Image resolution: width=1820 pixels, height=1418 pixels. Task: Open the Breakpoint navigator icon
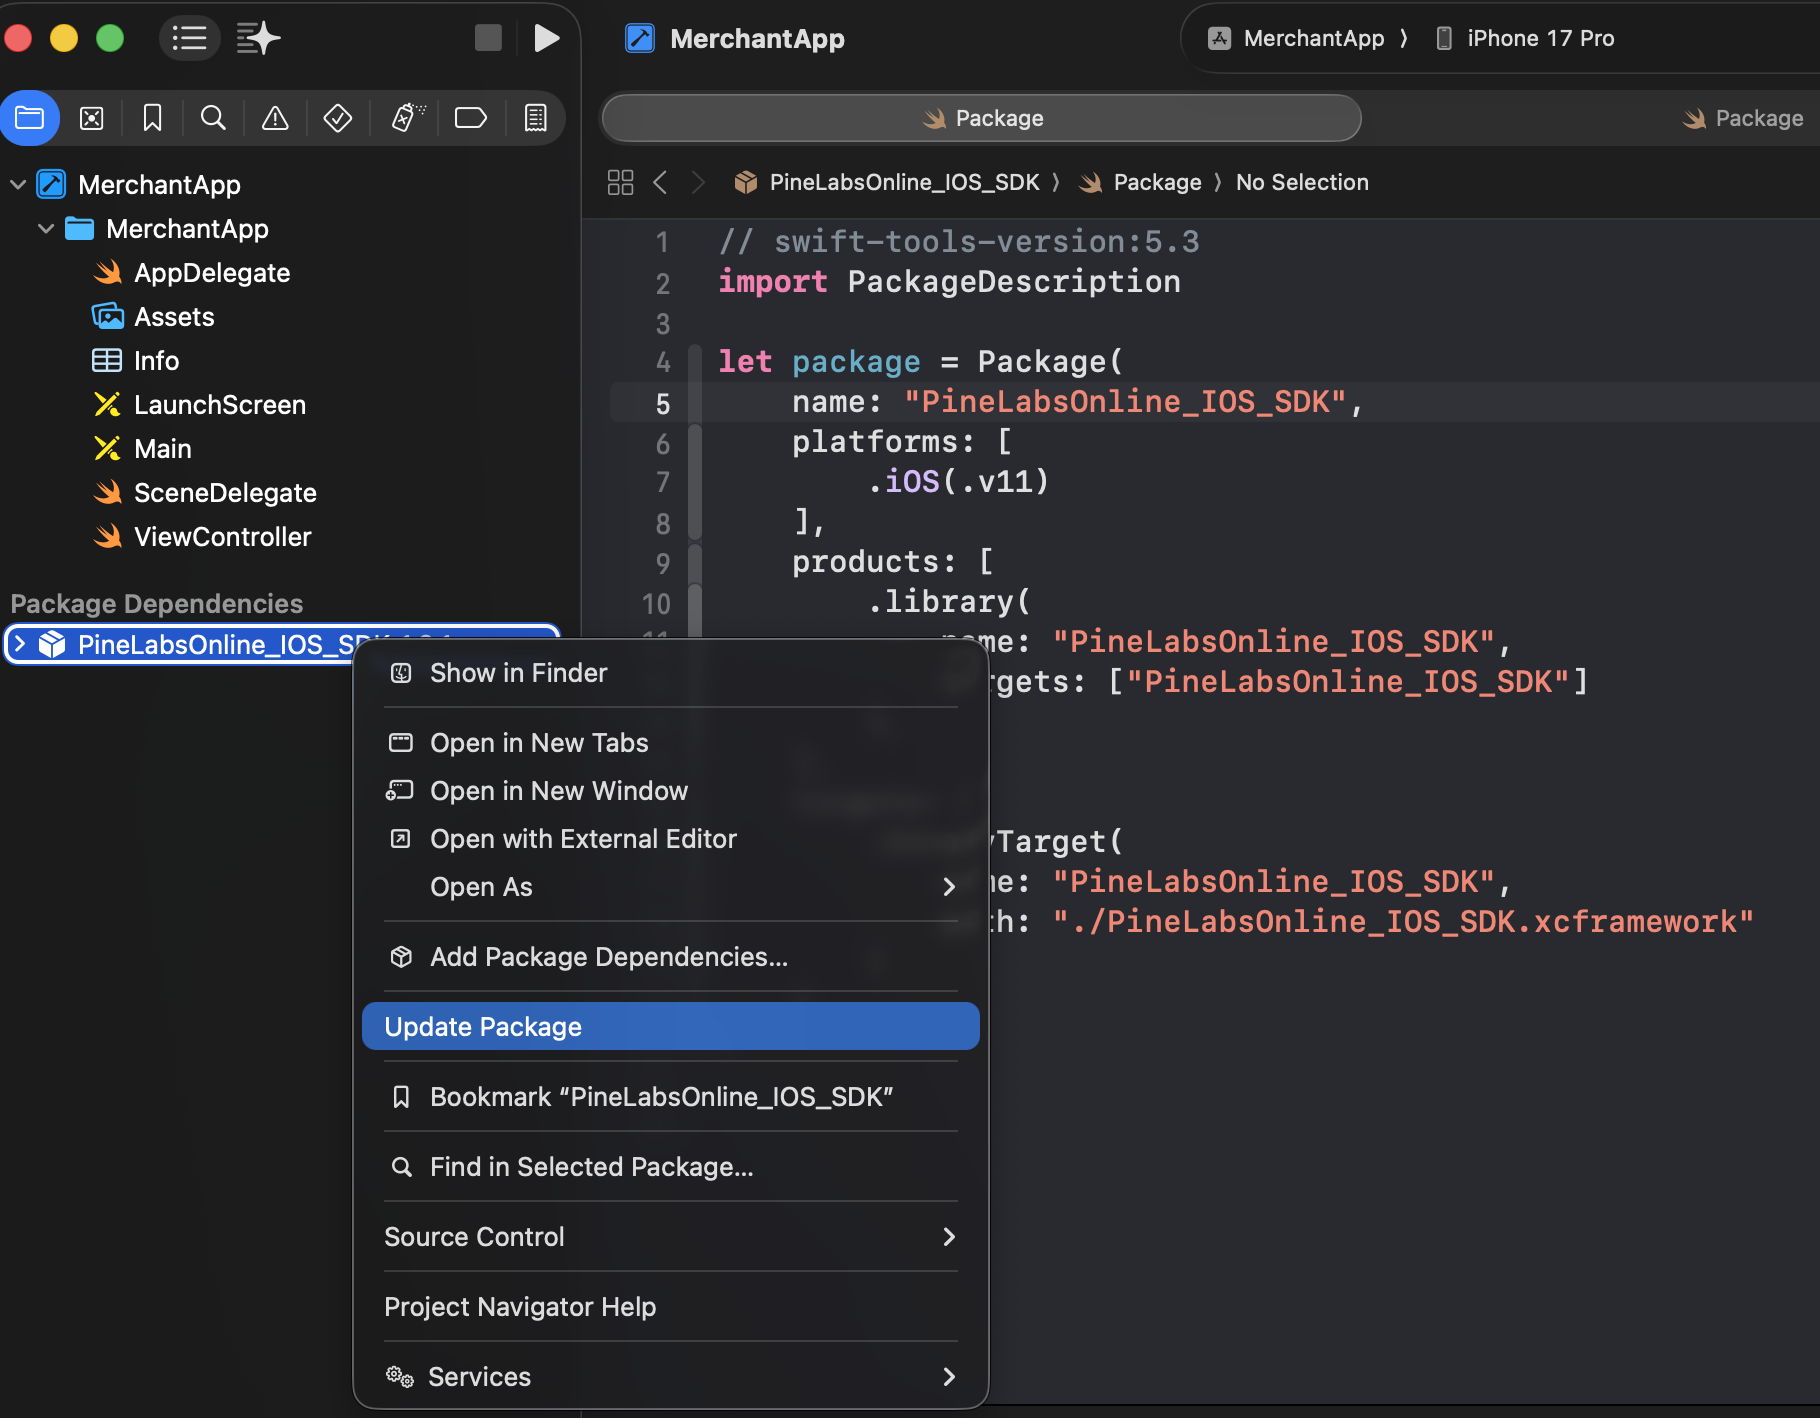coord(470,118)
